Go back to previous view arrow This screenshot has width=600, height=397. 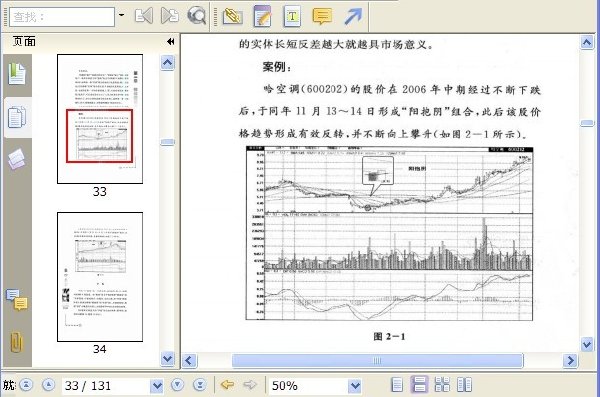click(x=228, y=384)
